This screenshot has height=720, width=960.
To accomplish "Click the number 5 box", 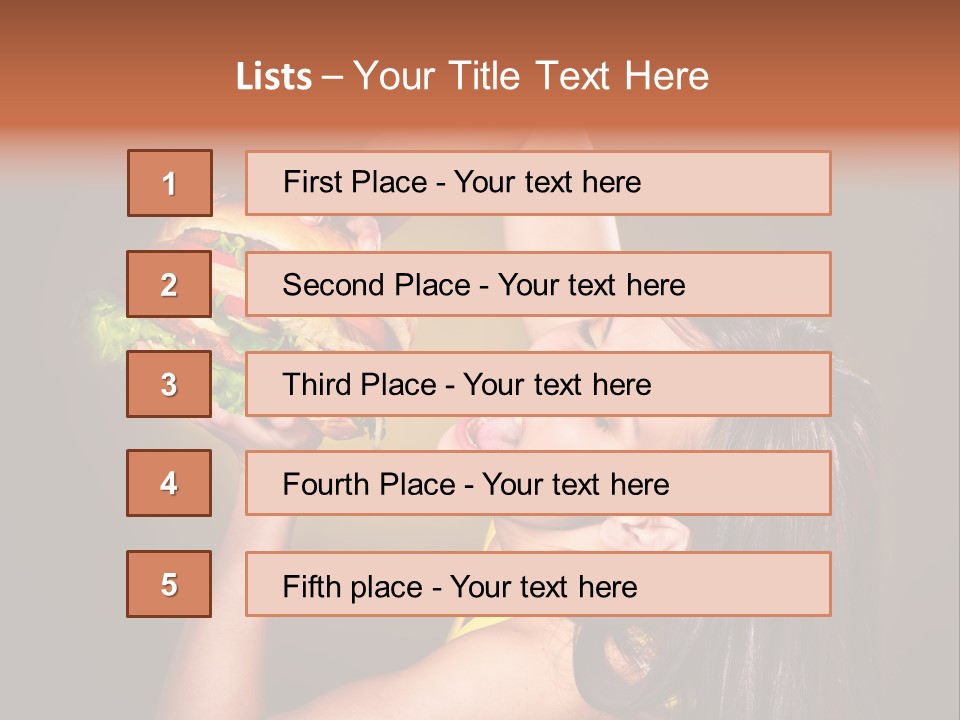I will (169, 584).
